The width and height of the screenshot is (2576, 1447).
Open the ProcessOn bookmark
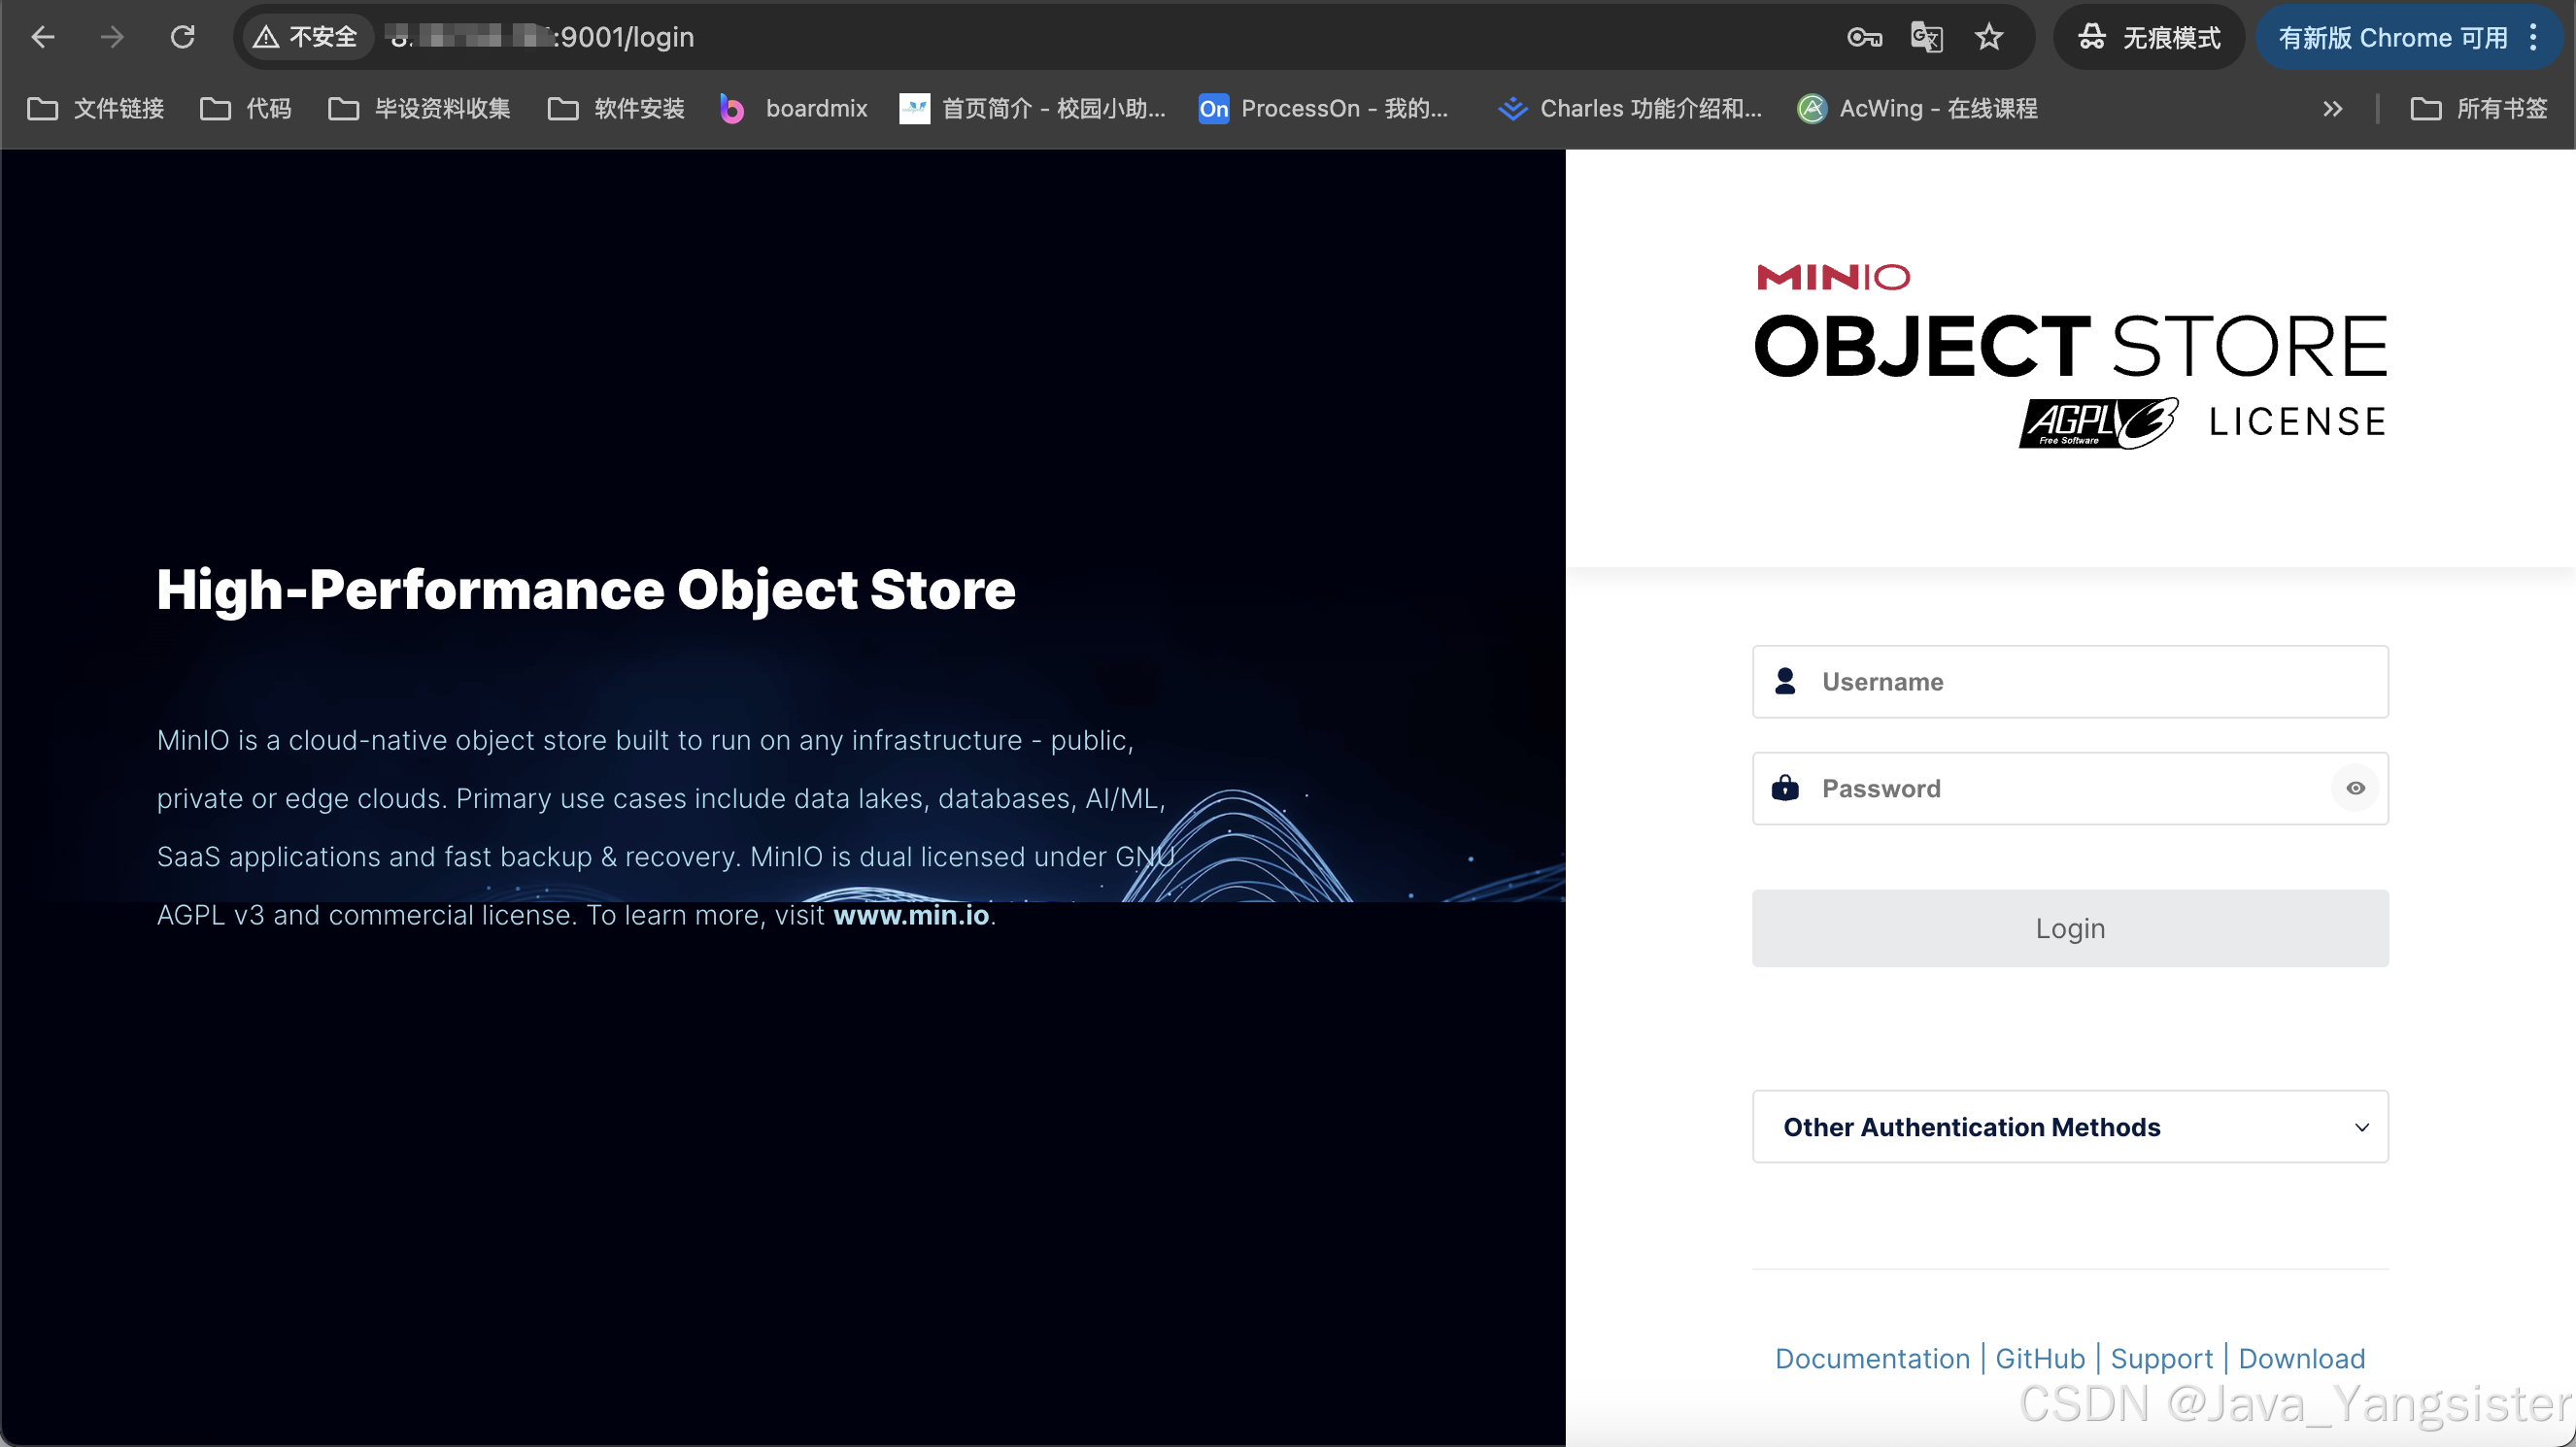coord(1323,108)
